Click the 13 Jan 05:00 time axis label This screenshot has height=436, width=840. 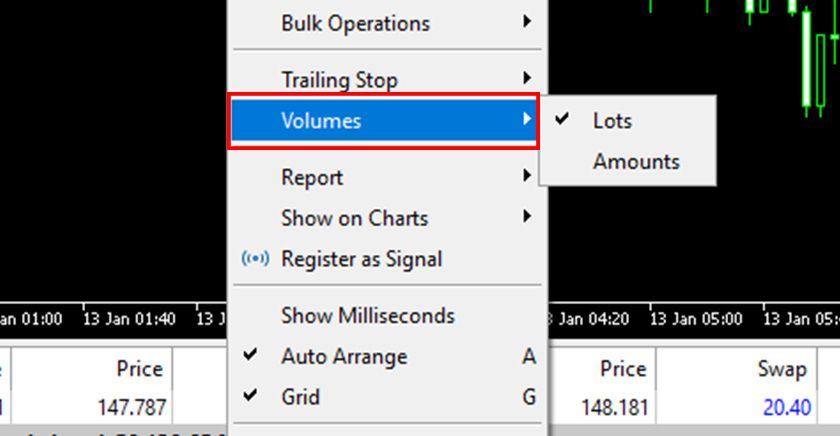[696, 319]
